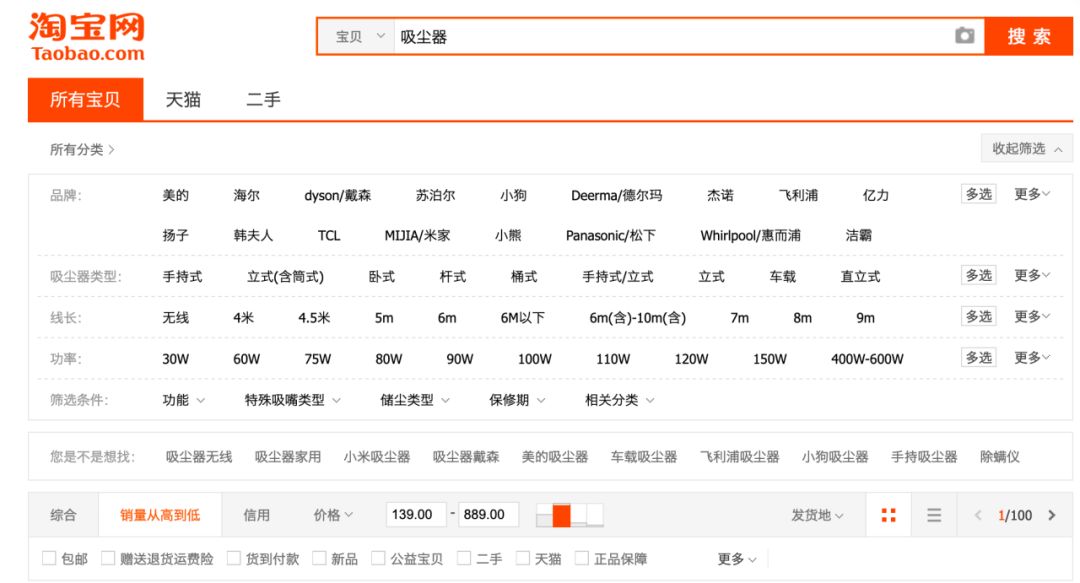Toggle the 公益宝贝 checkbox
This screenshot has height=583, width=1080.
click(x=378, y=558)
